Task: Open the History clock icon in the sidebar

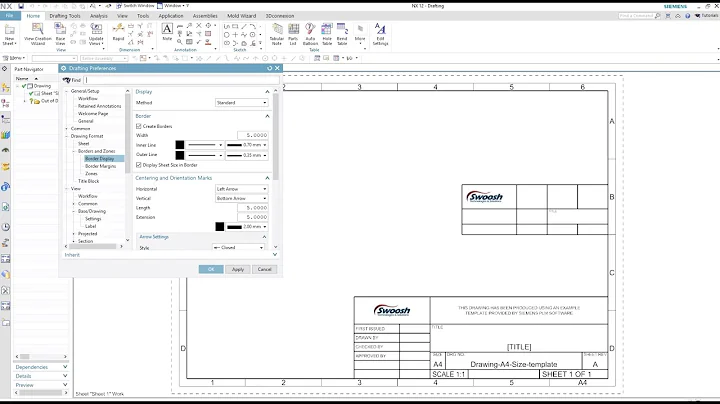Action: 6,227
